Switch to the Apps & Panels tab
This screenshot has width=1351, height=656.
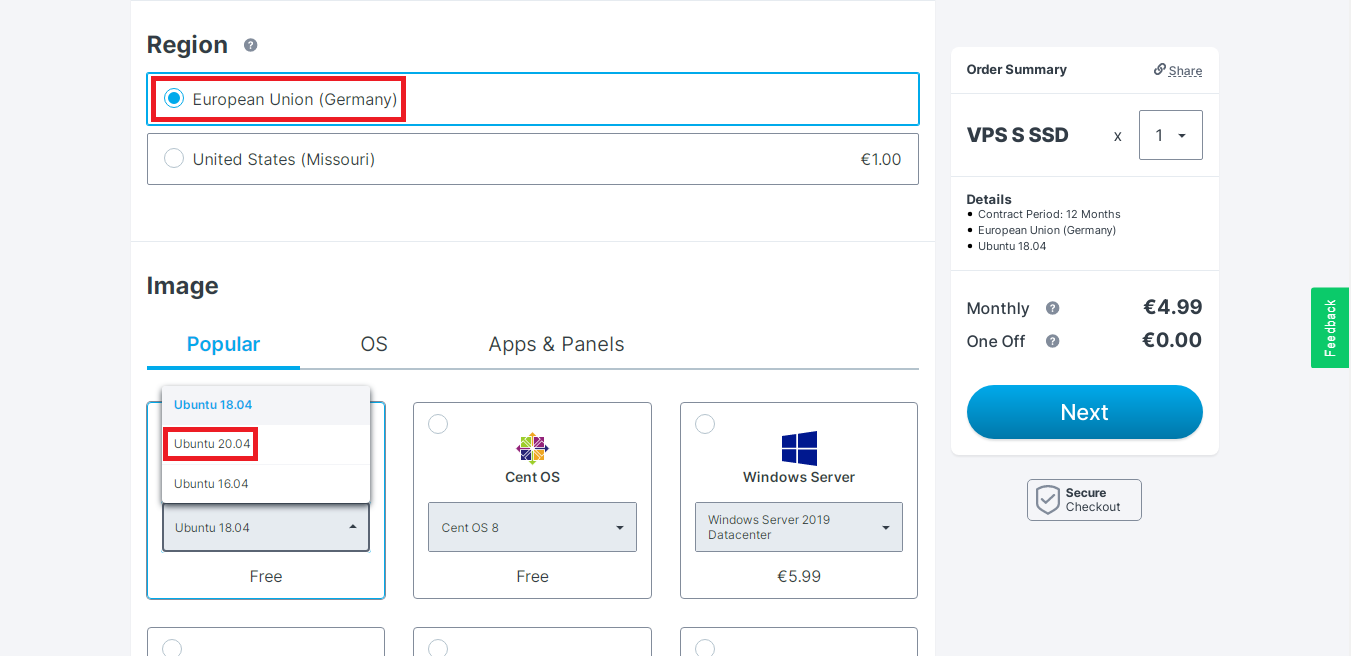(556, 344)
